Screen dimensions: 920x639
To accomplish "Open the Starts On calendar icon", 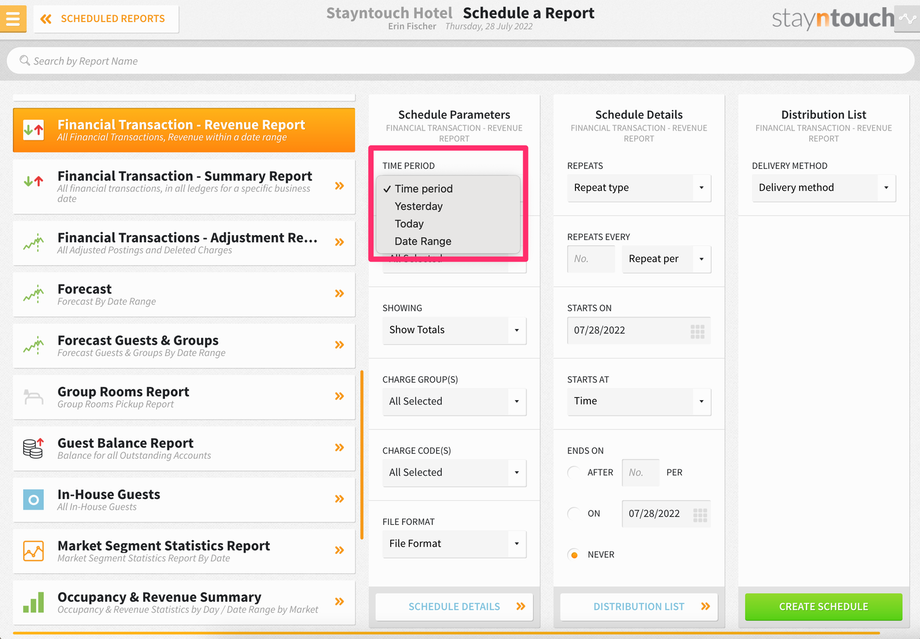I will (697, 332).
